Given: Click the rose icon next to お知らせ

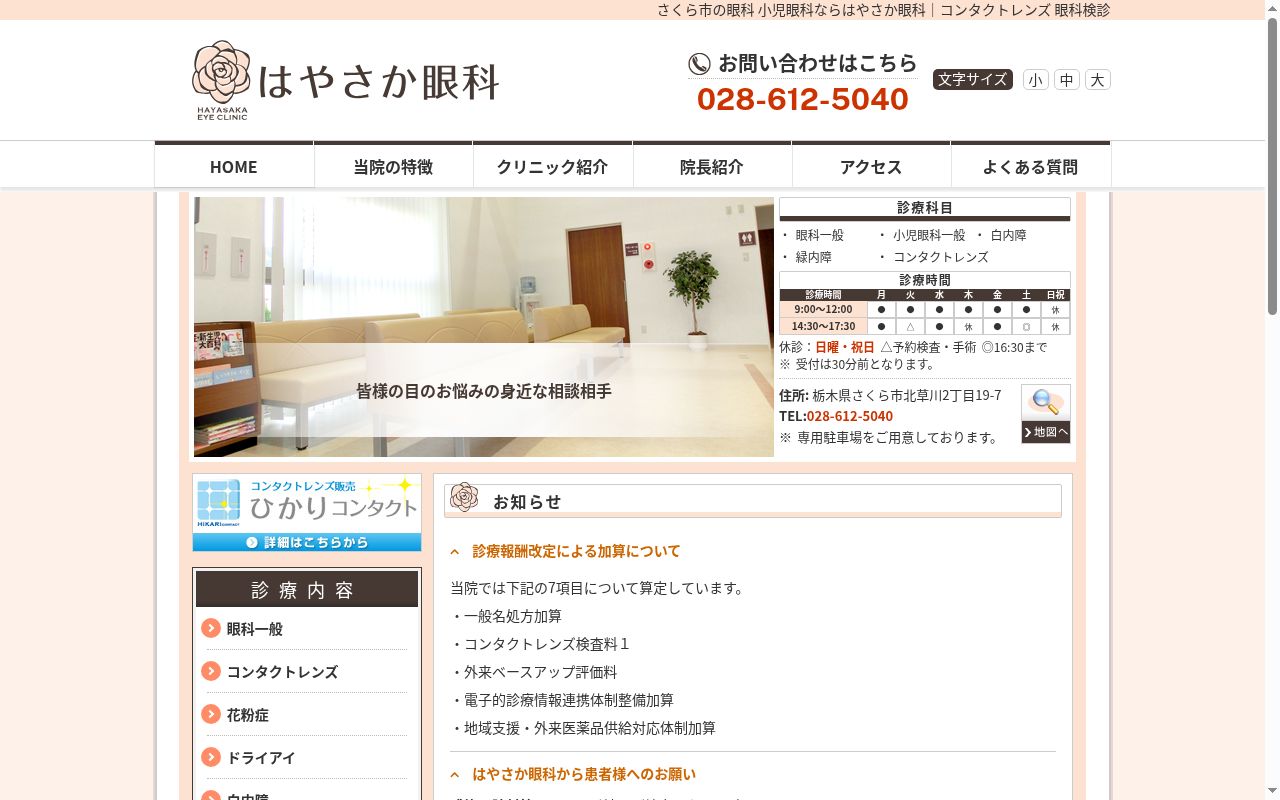Looking at the screenshot, I should tap(464, 497).
